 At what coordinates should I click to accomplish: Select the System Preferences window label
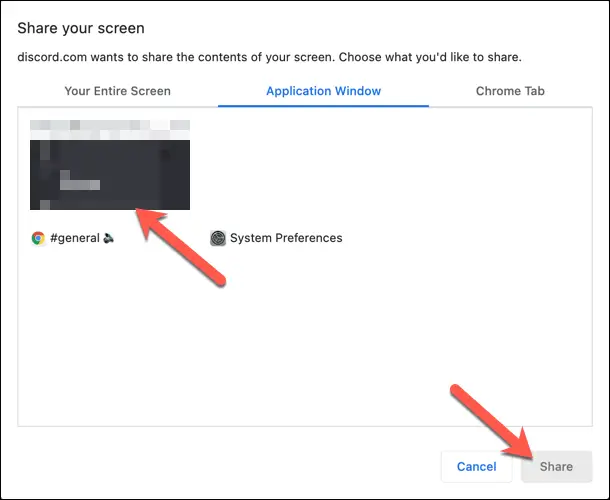(286, 238)
